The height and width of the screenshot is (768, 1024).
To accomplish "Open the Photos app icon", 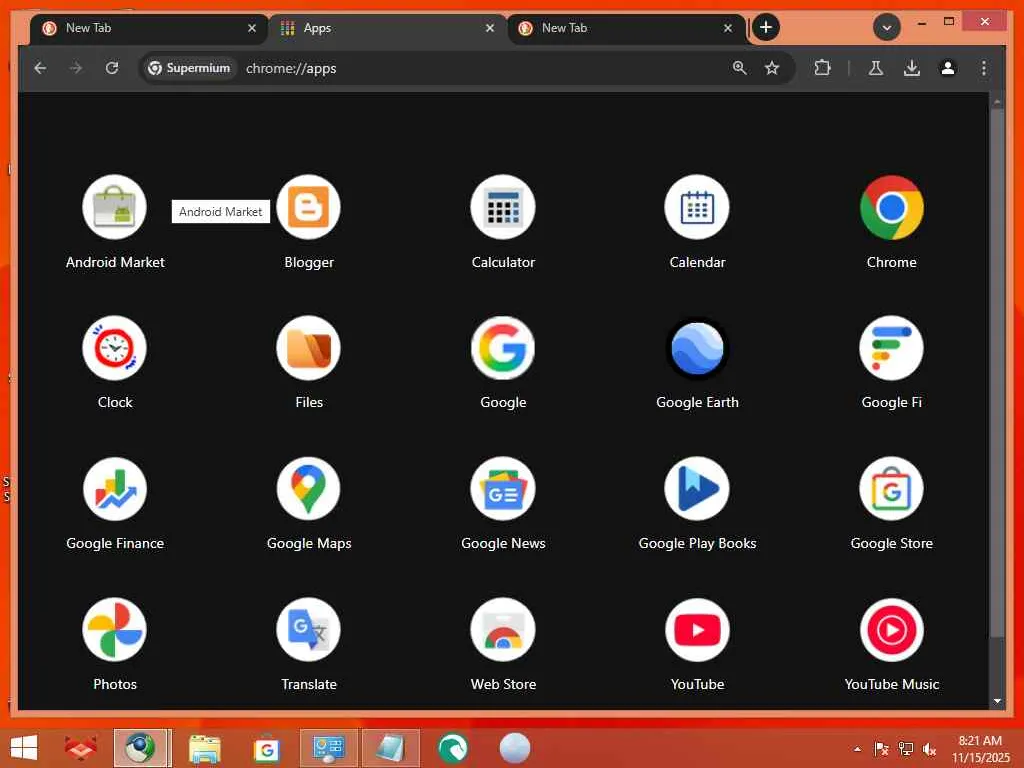I will 114,630.
